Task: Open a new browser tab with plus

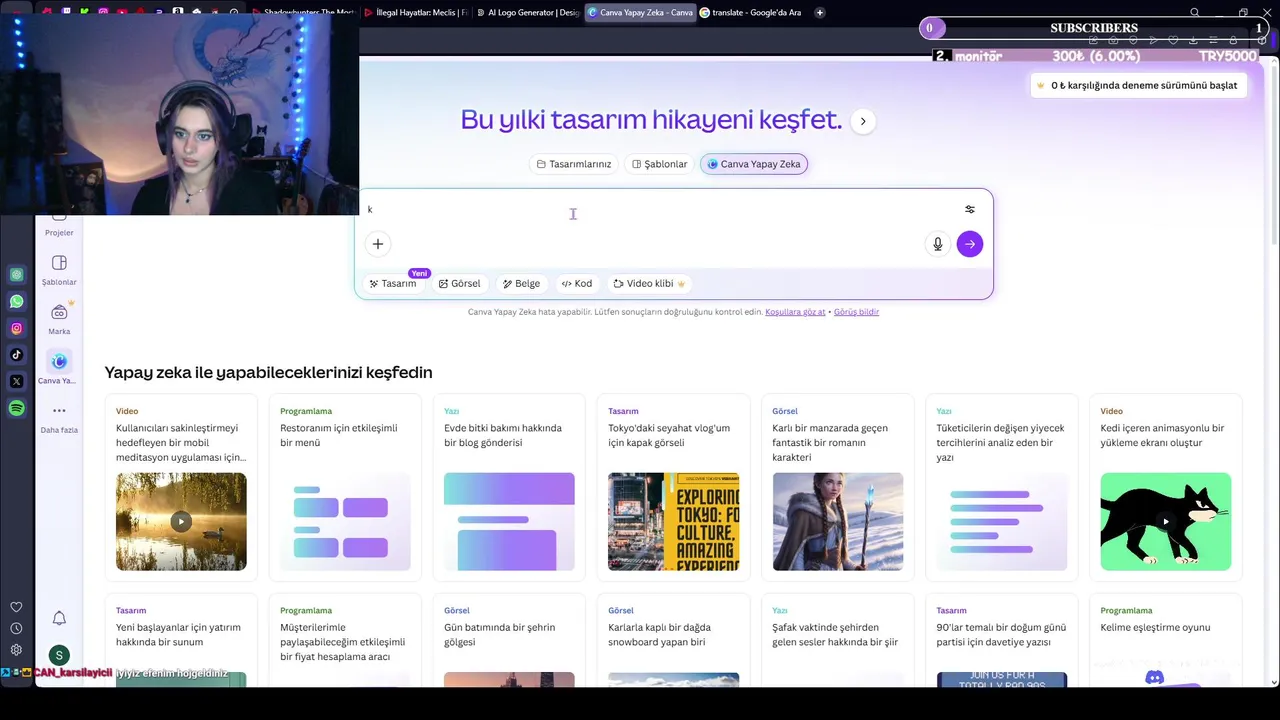Action: pyautogui.click(x=820, y=12)
